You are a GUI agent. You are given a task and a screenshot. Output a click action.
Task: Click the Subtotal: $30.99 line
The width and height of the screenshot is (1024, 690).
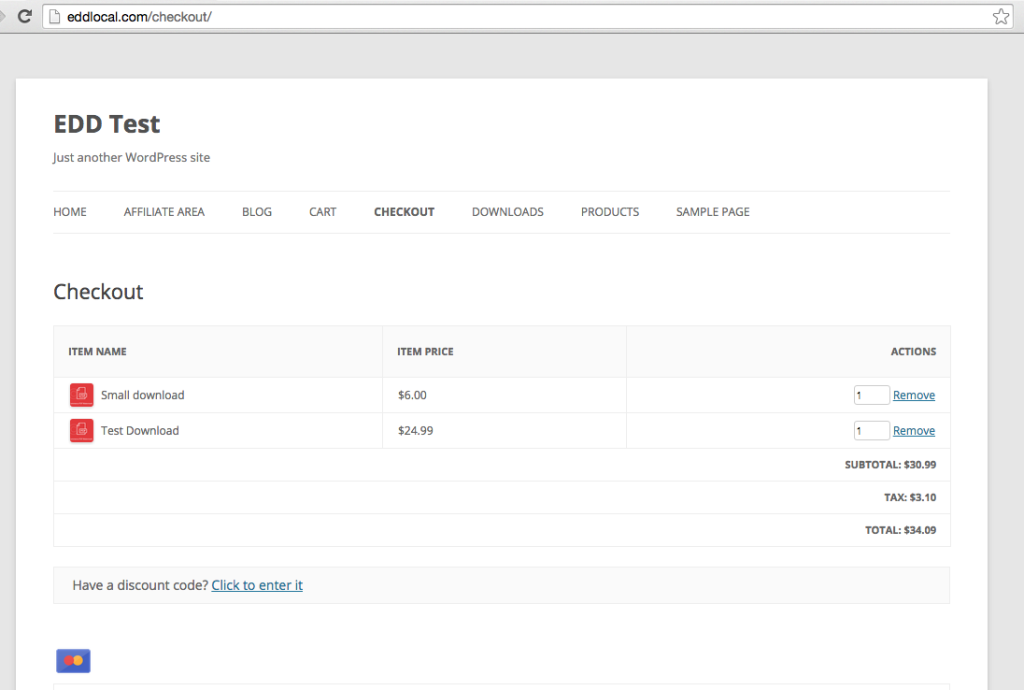point(890,465)
